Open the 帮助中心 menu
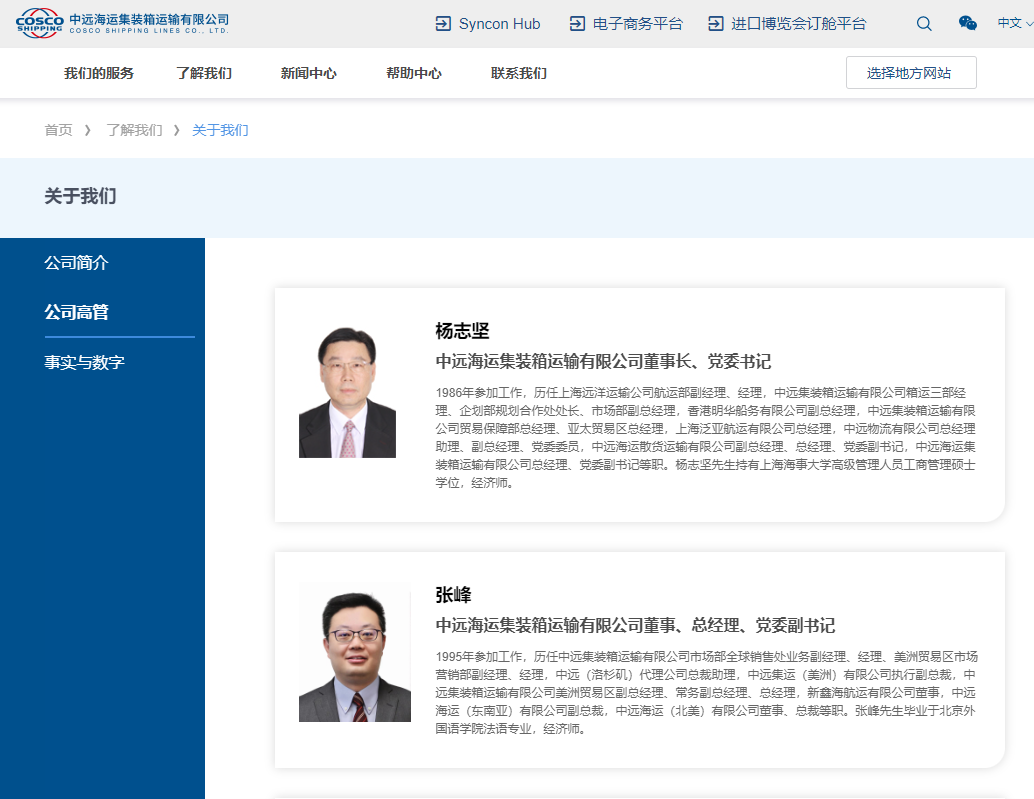This screenshot has height=799, width=1034. (414, 73)
